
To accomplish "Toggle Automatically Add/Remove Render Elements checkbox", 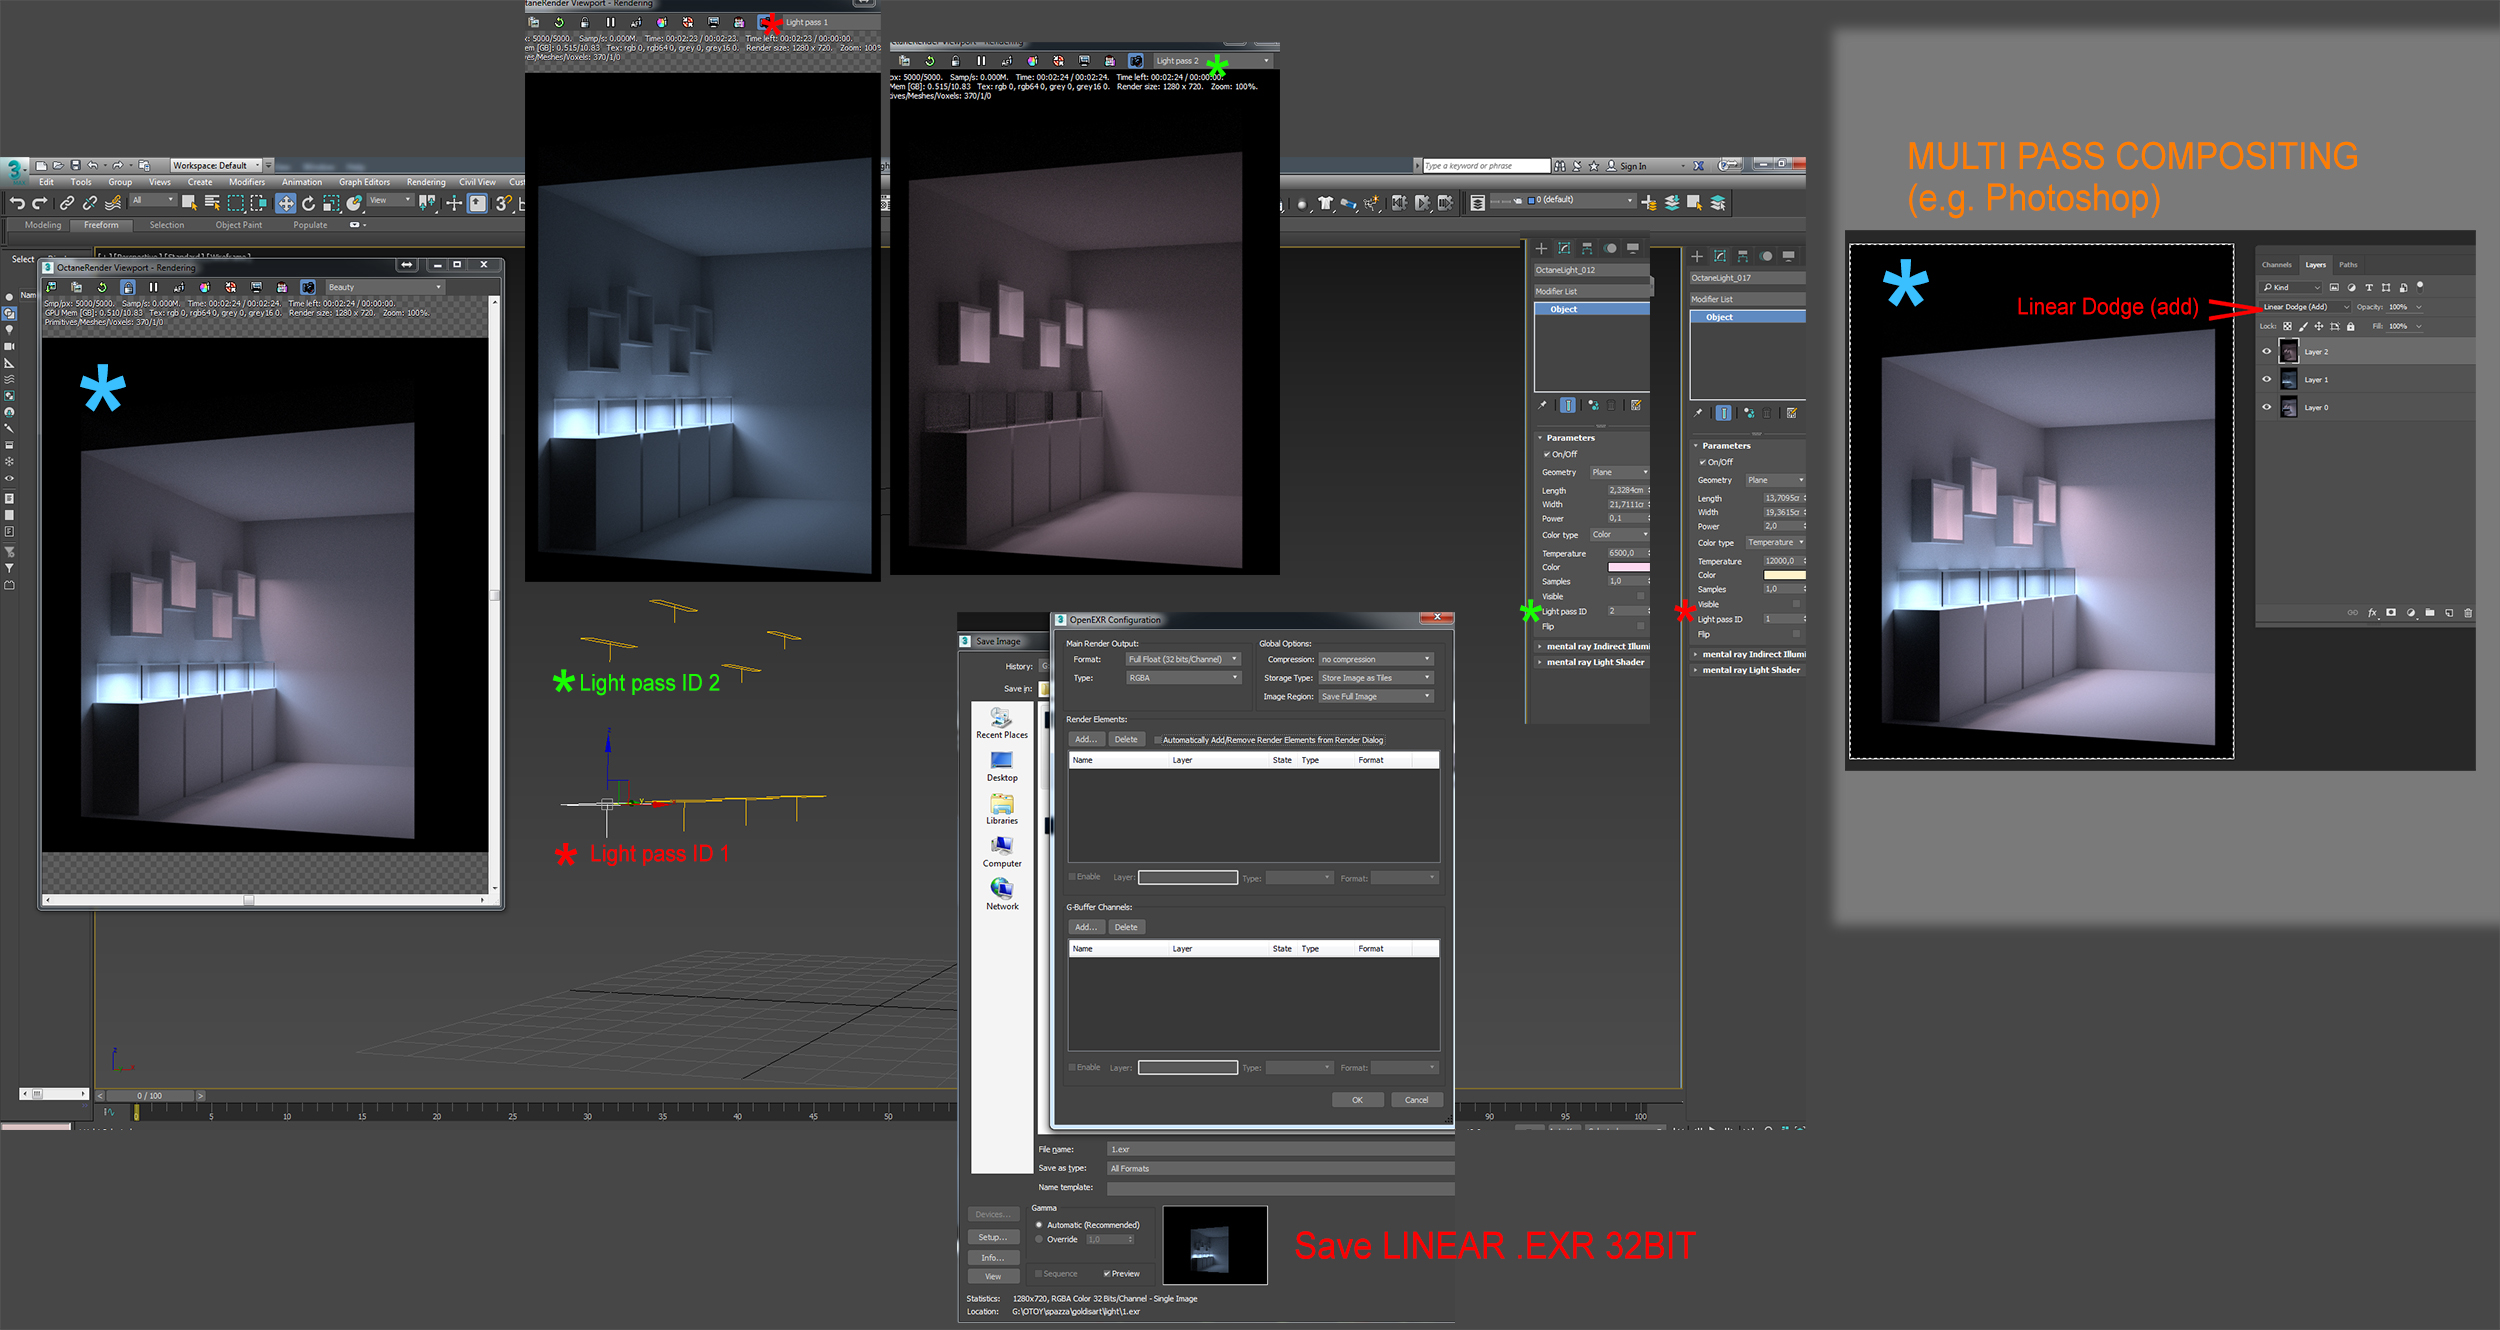I will click(x=1158, y=740).
